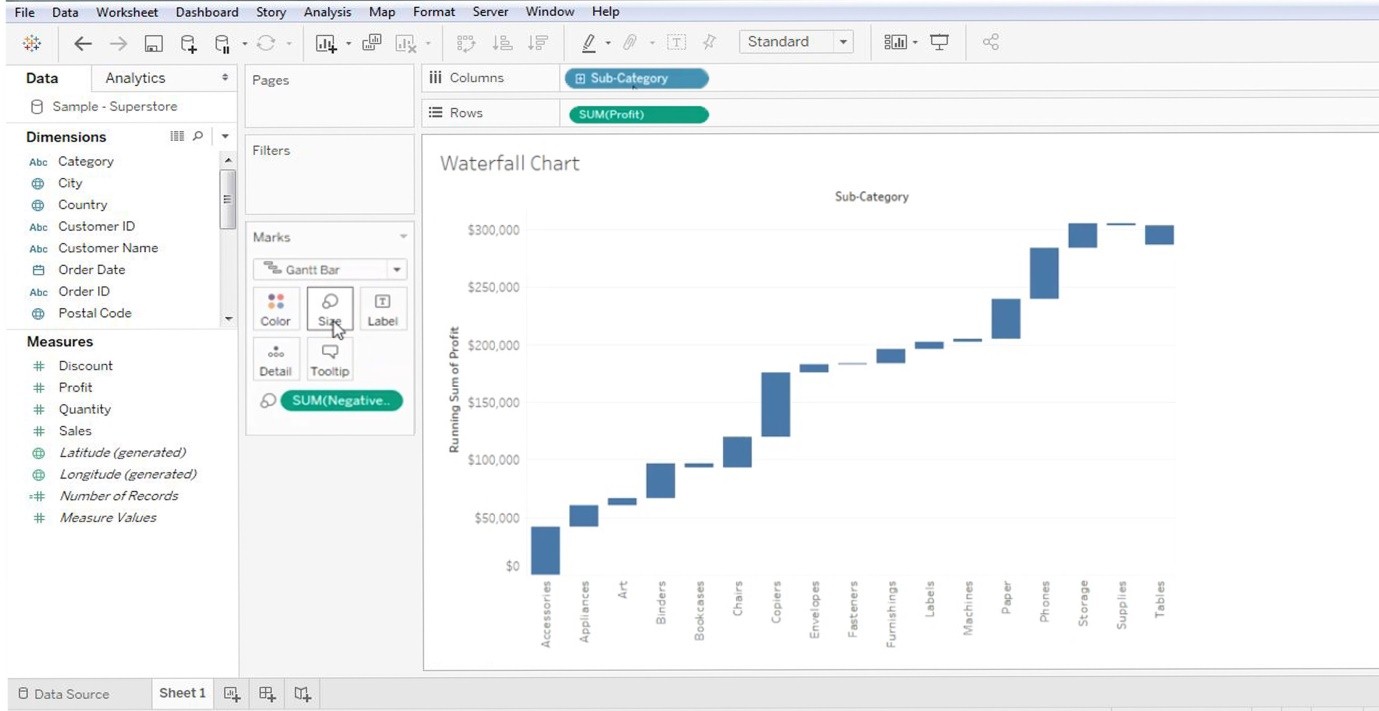Image resolution: width=1379 pixels, height=711 pixels.
Task: Select the Number of Records measure
Action: click(x=118, y=496)
